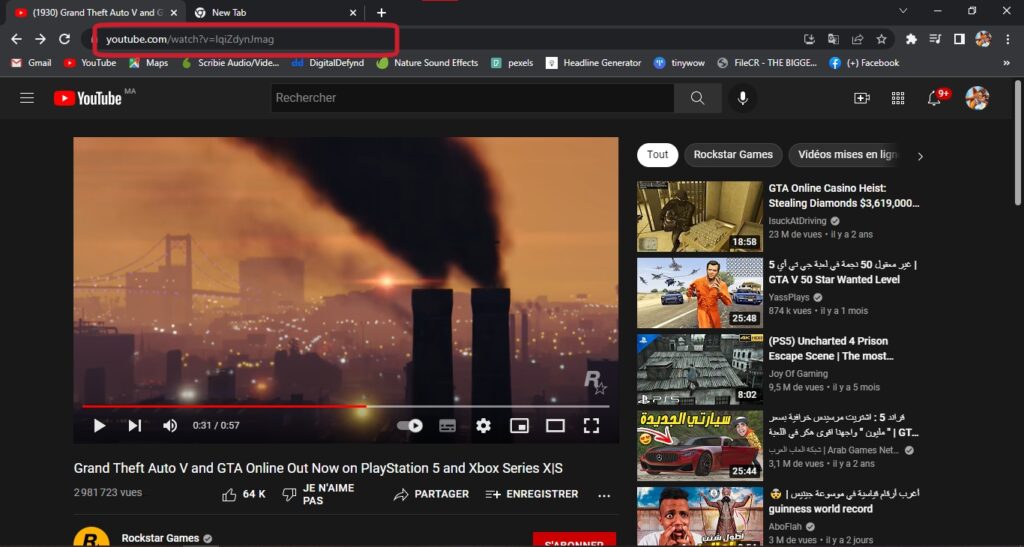Image resolution: width=1024 pixels, height=547 pixels.
Task: Toggle Chrome side panel
Action: pyautogui.click(x=959, y=39)
